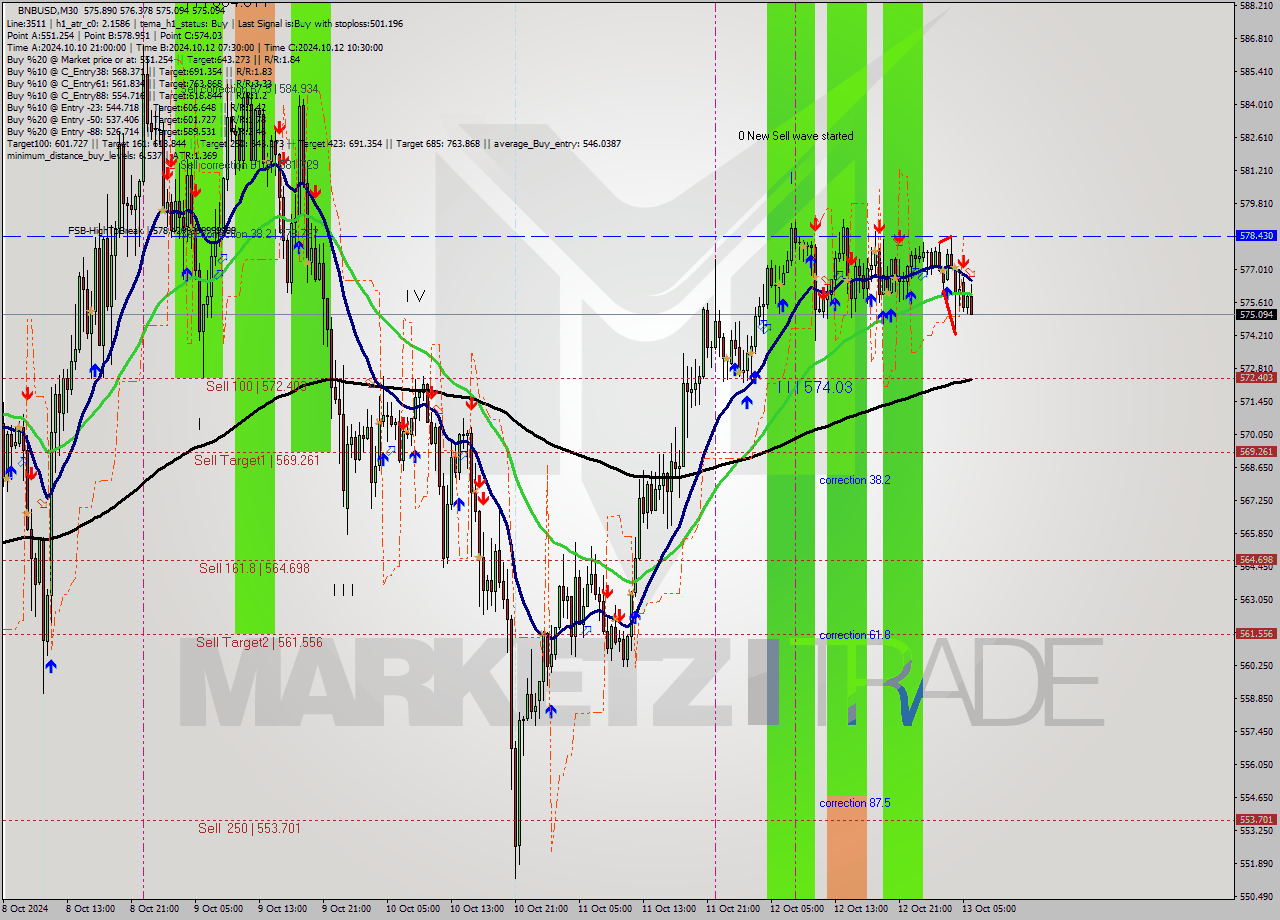Viewport: 1280px width, 920px height.
Task: Click the '12 Oct 05:00' time axis label
Action: point(797,909)
